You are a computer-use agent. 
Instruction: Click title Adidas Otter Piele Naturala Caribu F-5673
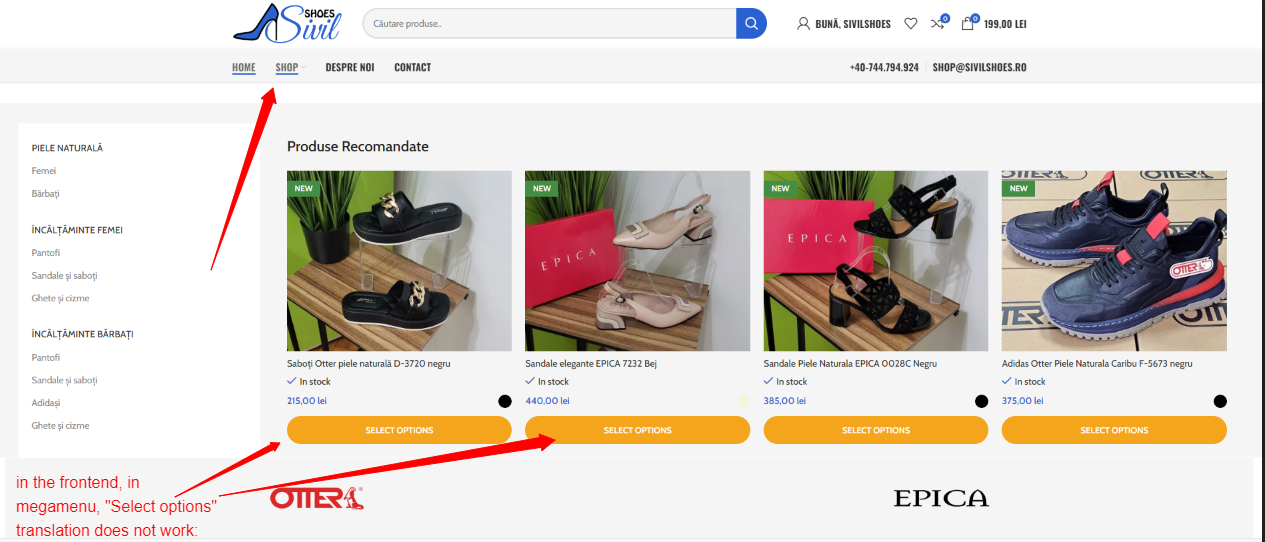(1097, 364)
